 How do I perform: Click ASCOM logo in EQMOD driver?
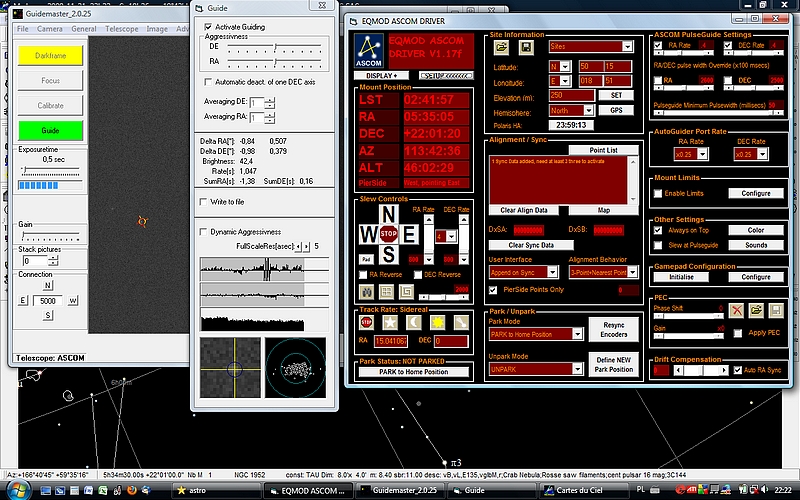pyautogui.click(x=368, y=51)
